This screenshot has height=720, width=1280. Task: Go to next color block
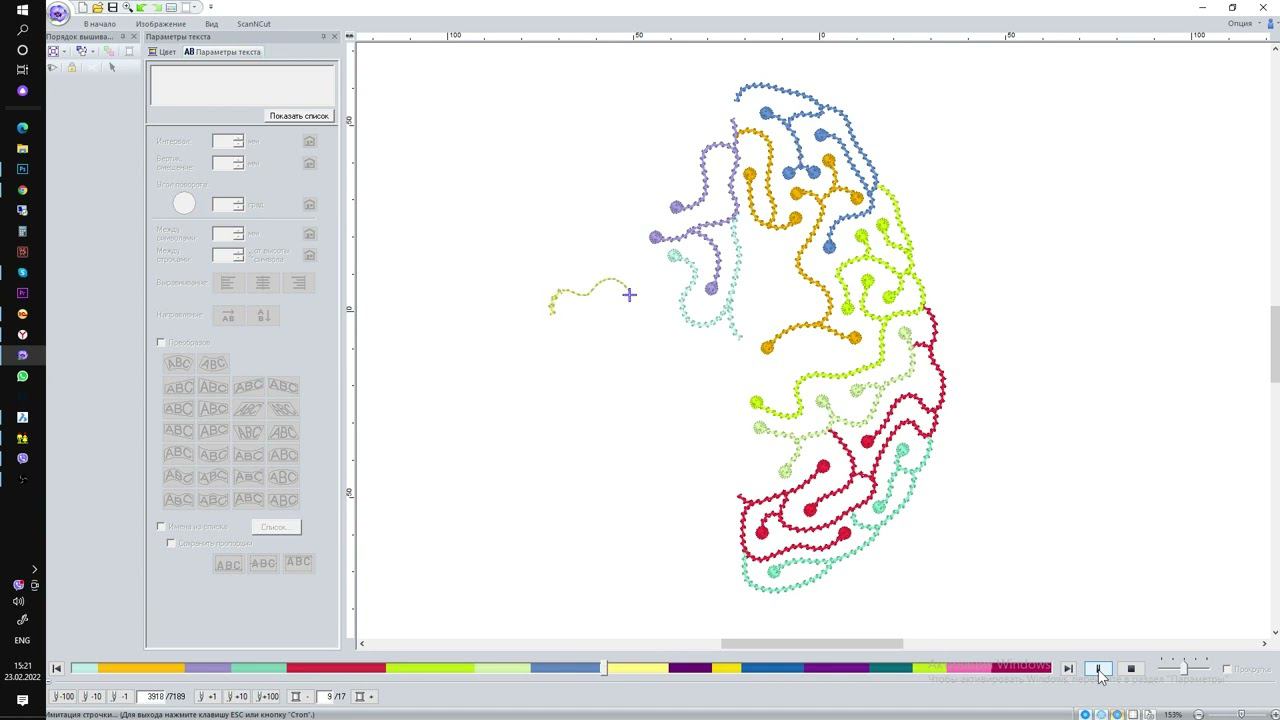(x=365, y=696)
